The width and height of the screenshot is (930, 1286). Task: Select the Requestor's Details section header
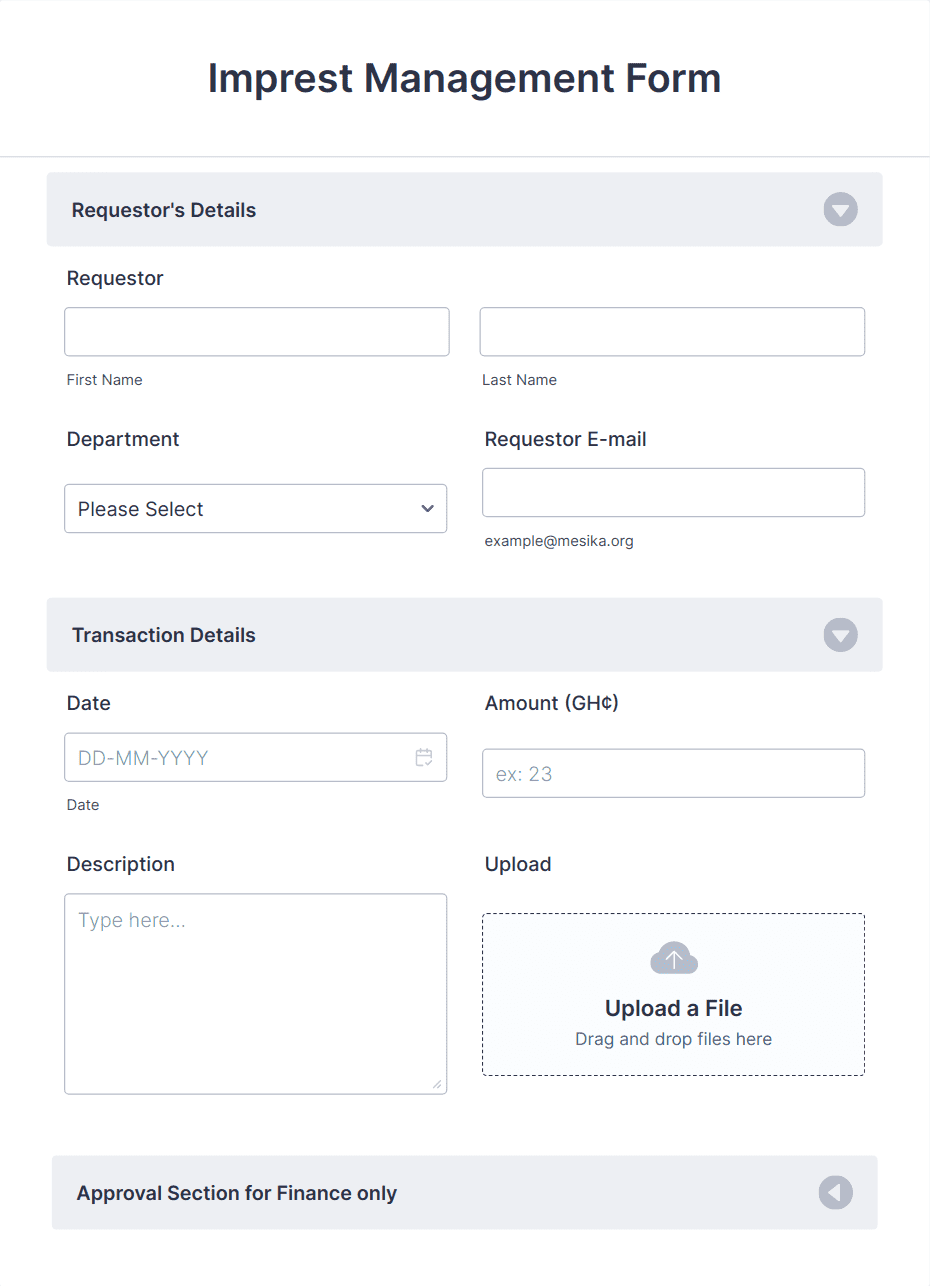tap(163, 209)
